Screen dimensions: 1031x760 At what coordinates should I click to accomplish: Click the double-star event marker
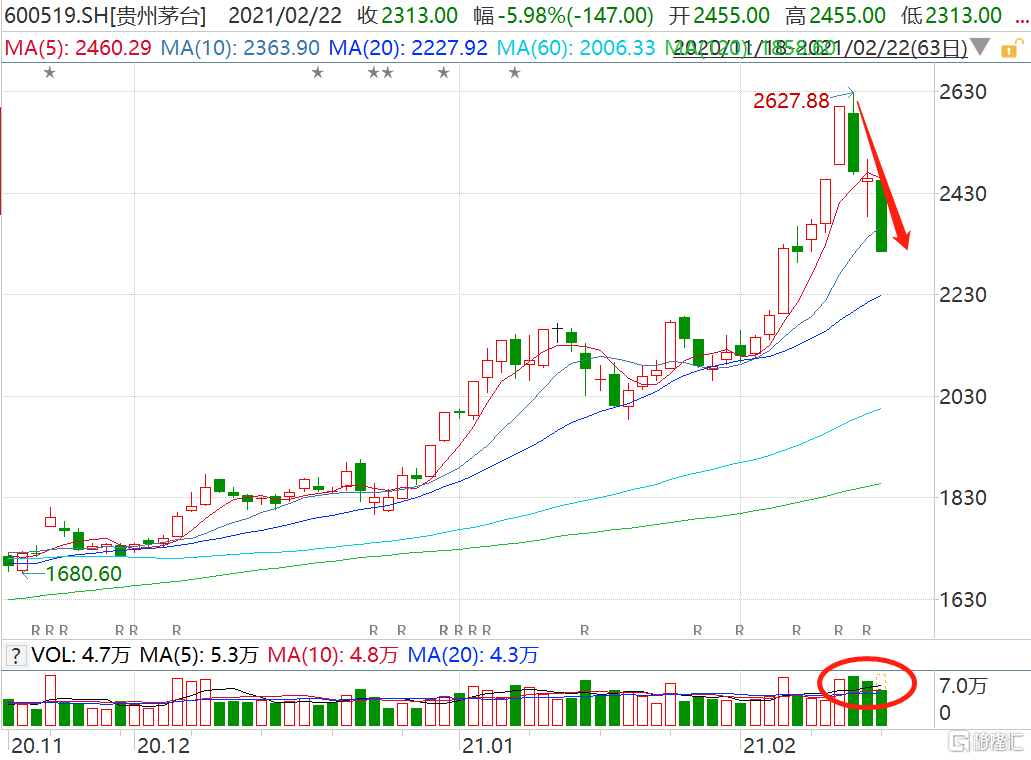pos(381,72)
